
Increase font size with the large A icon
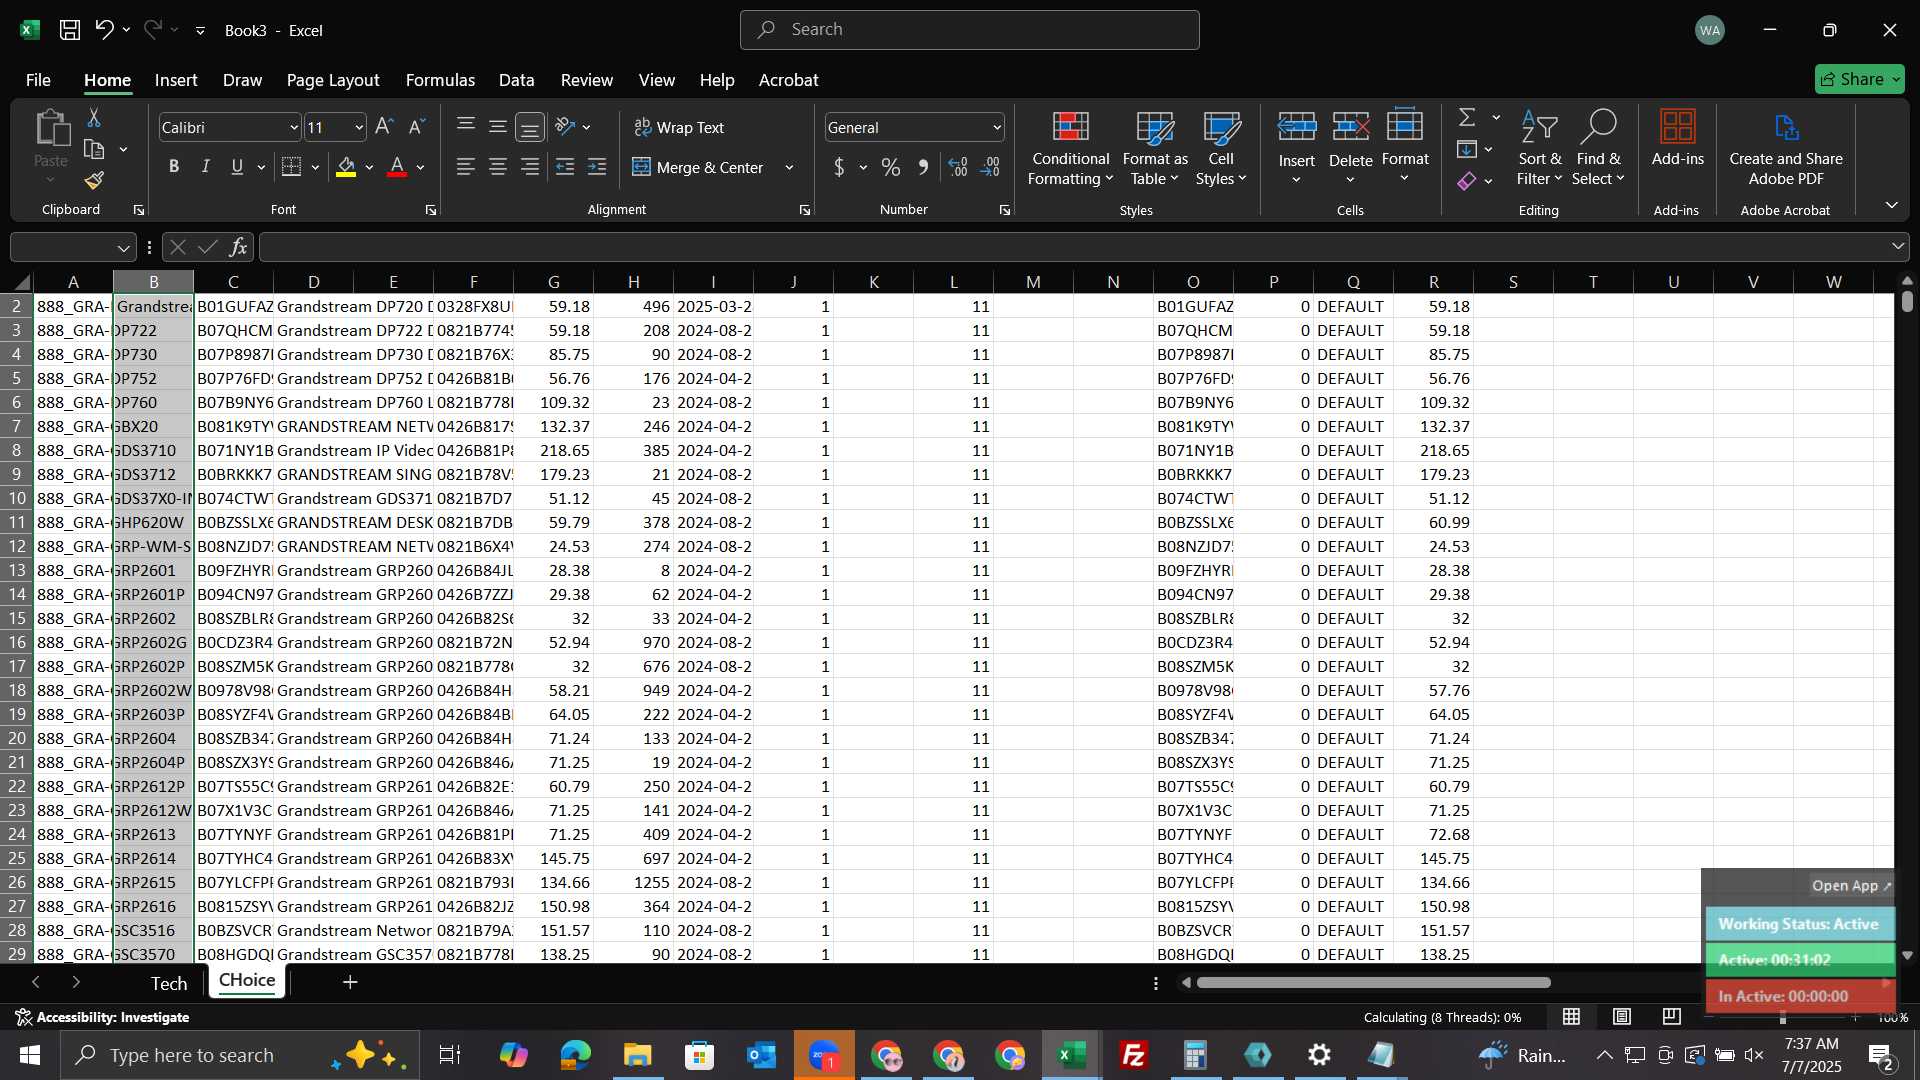coord(384,127)
